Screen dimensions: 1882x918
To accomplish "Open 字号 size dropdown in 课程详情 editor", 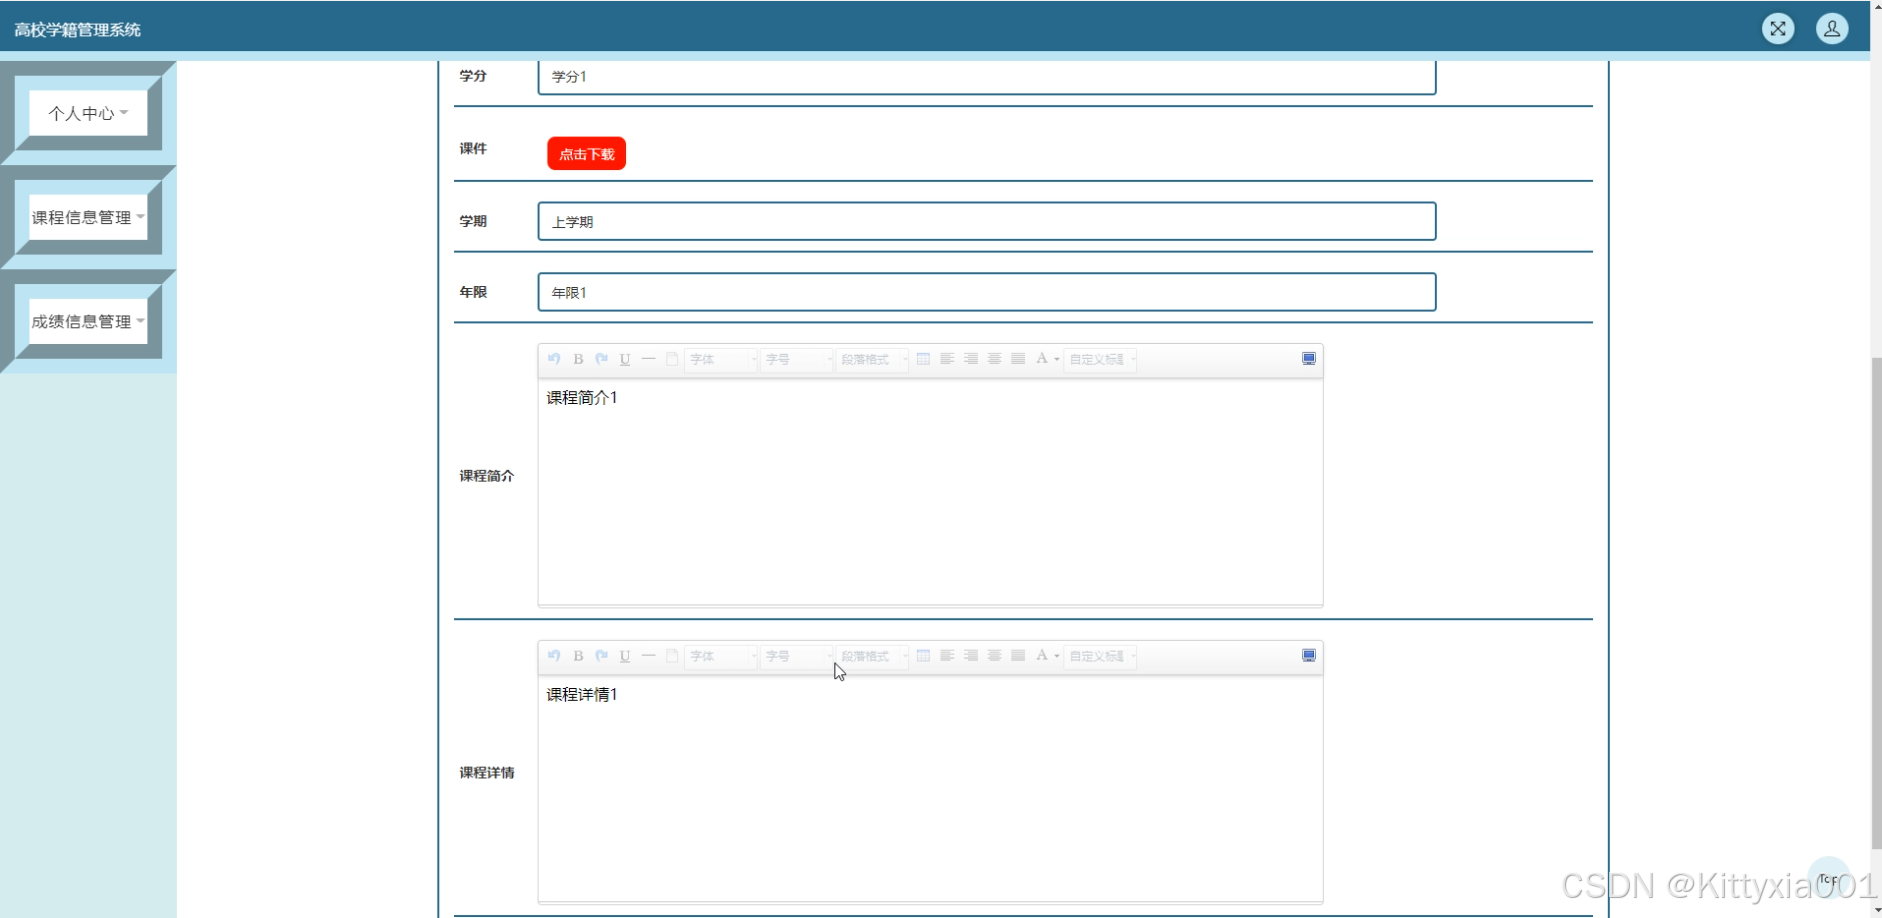I will (x=797, y=656).
